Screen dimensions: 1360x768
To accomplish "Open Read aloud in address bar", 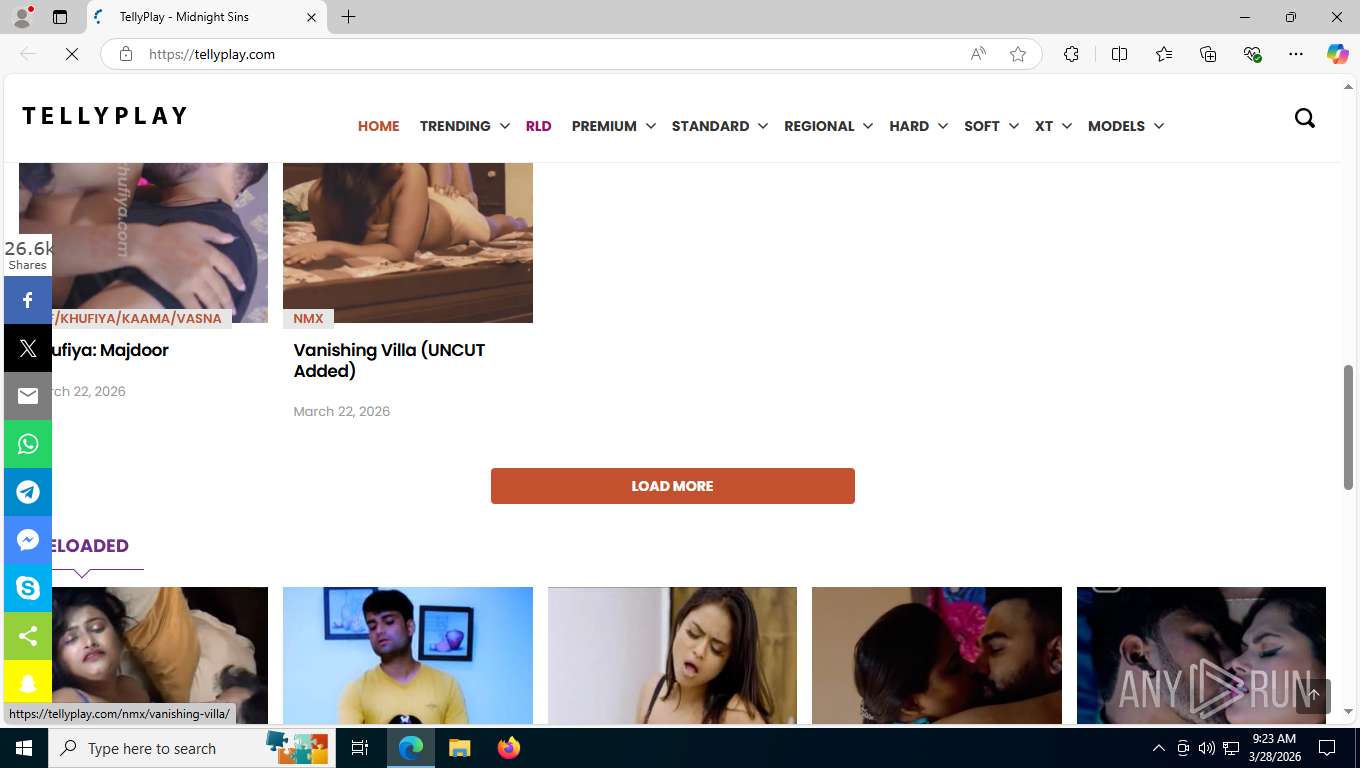I will [978, 54].
